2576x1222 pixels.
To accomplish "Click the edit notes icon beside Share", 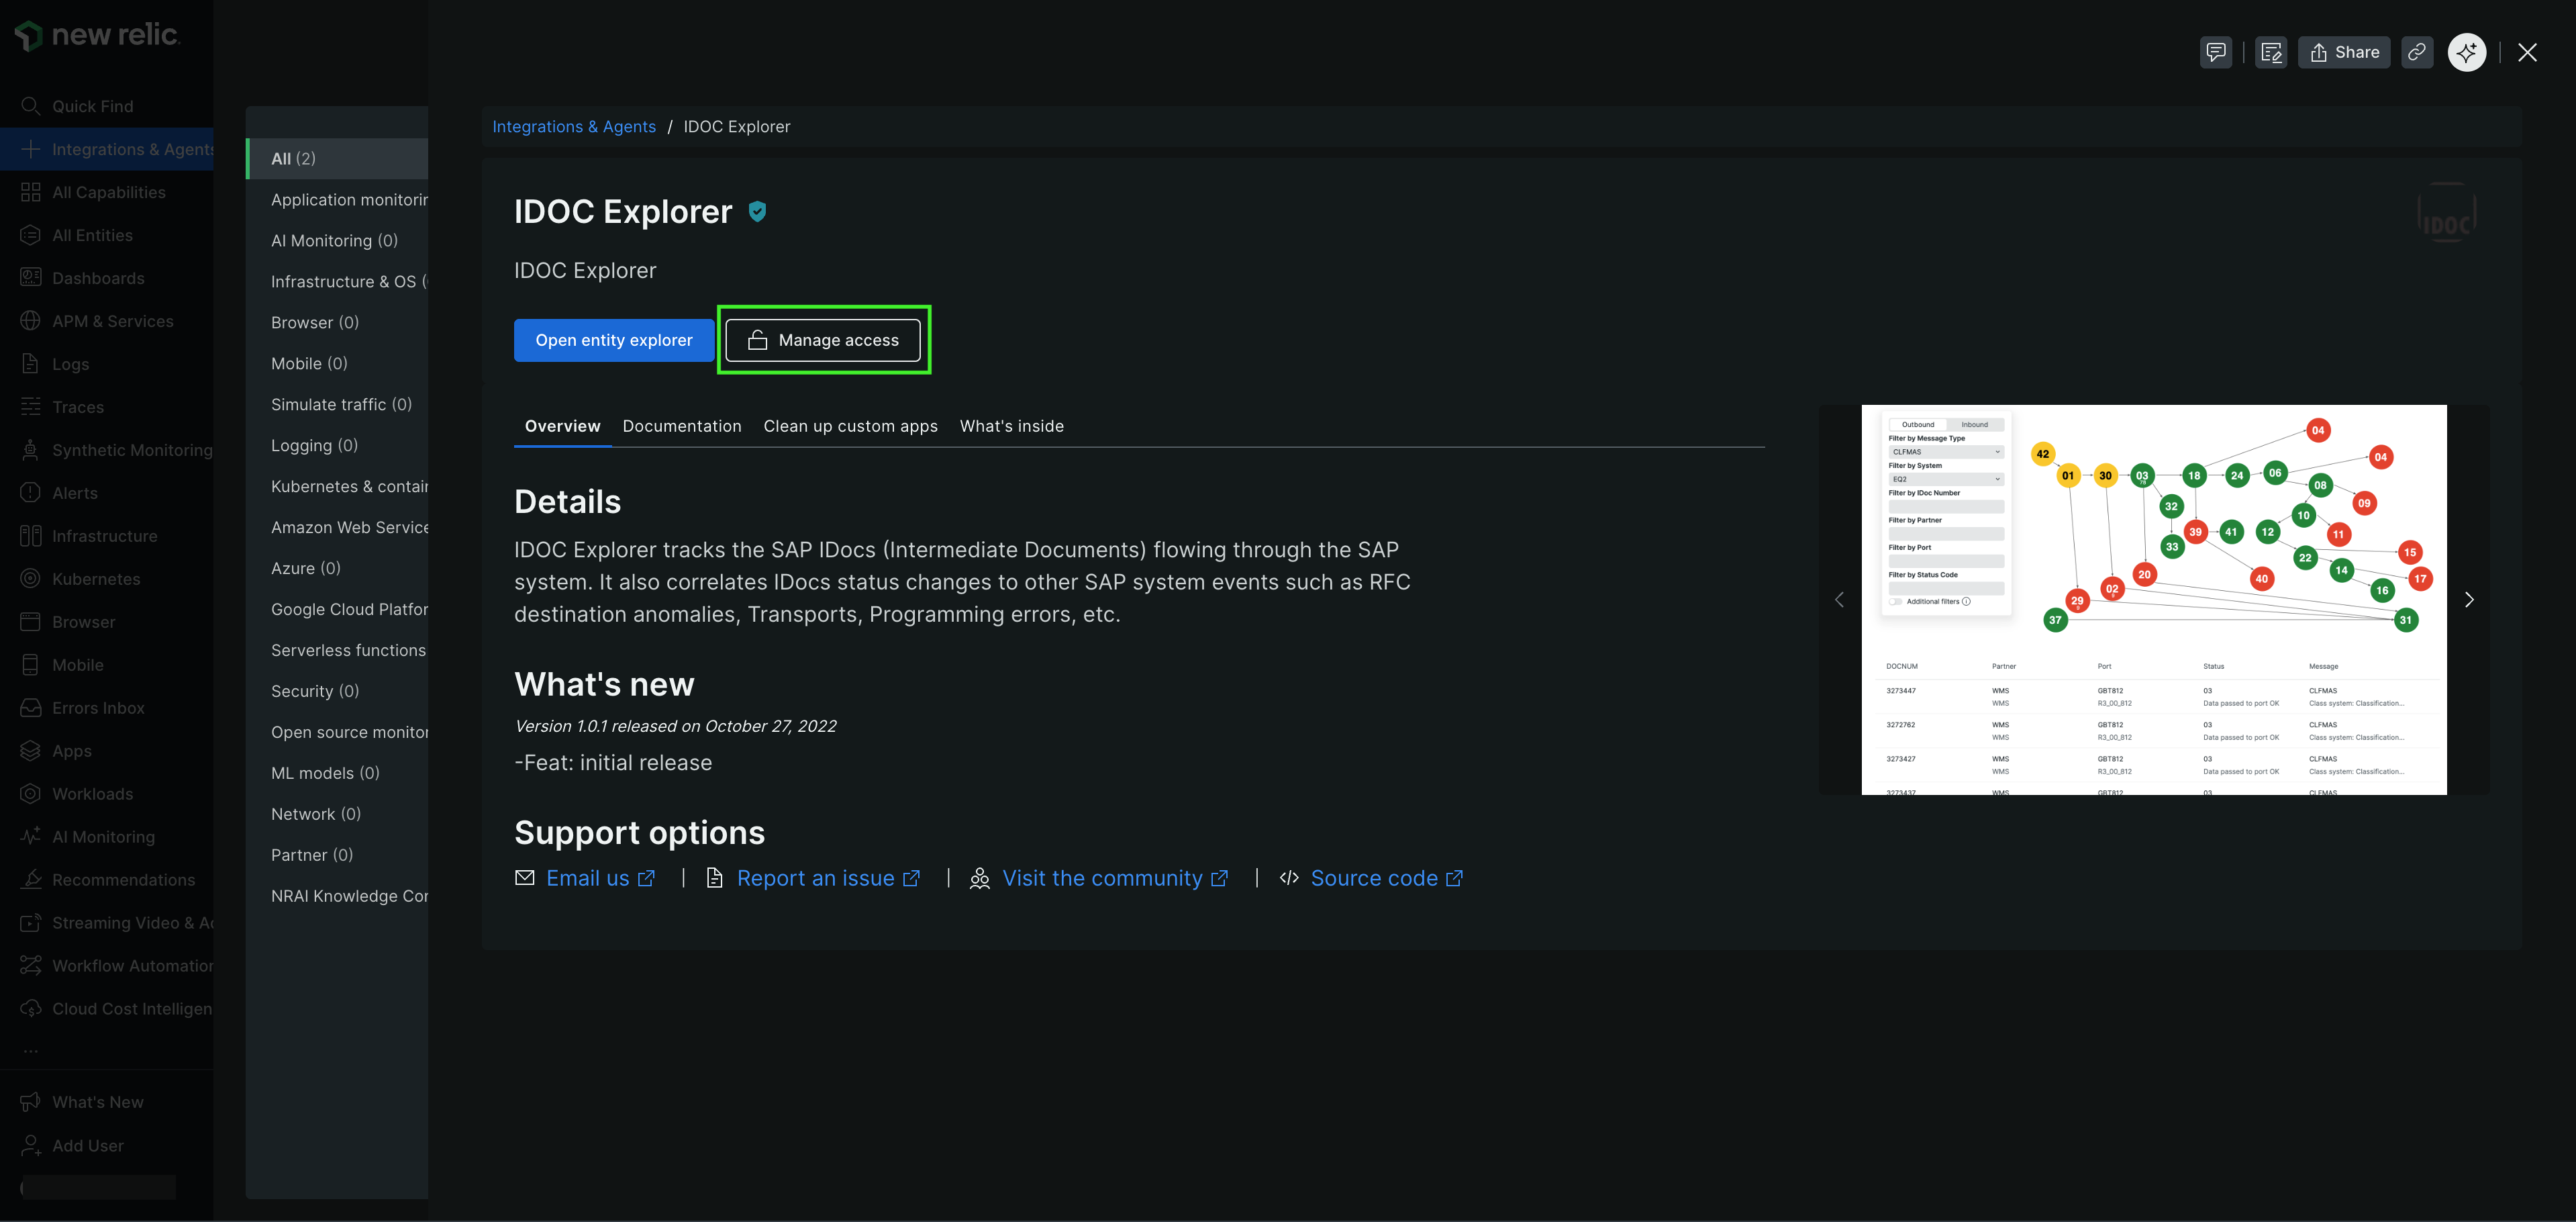I will pyautogui.click(x=2270, y=52).
